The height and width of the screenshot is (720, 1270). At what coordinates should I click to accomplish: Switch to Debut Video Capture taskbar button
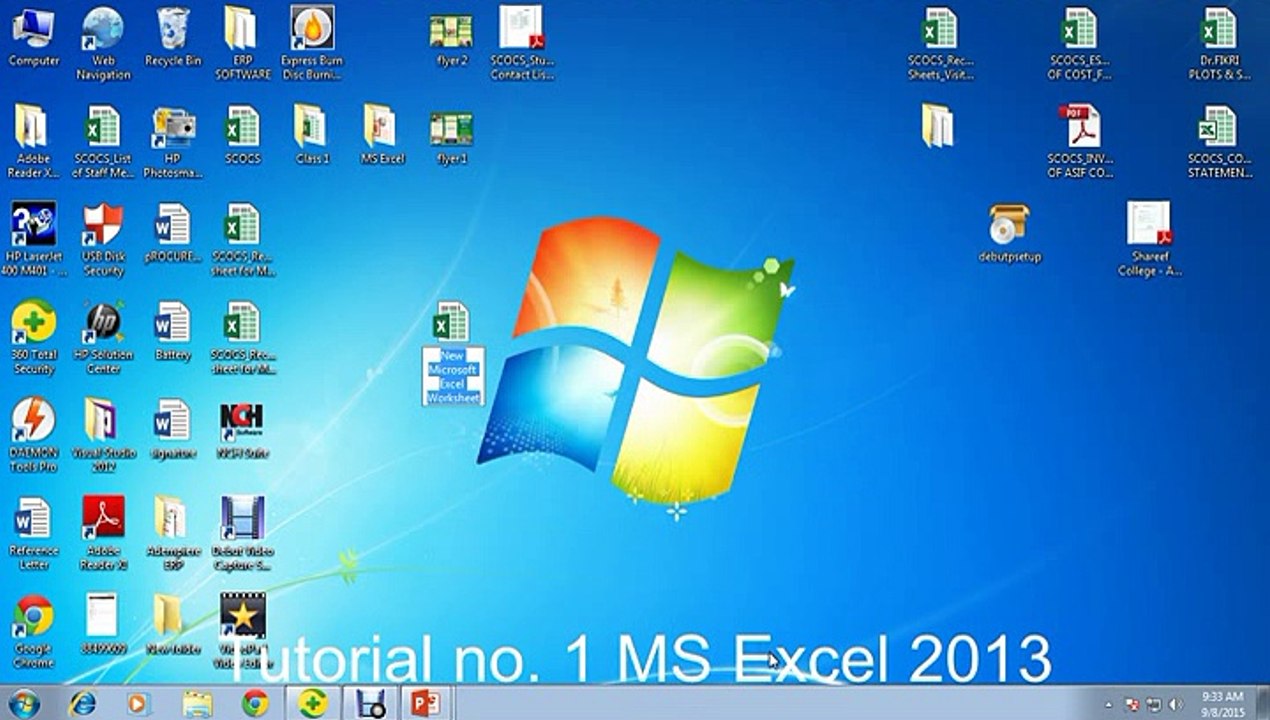pyautogui.click(x=371, y=704)
